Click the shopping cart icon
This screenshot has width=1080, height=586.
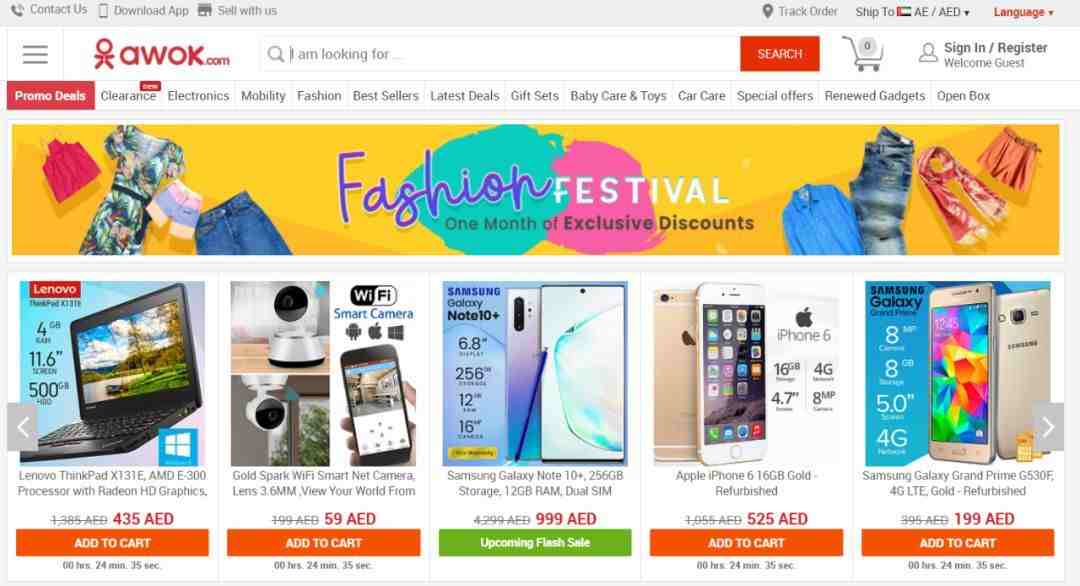862,54
